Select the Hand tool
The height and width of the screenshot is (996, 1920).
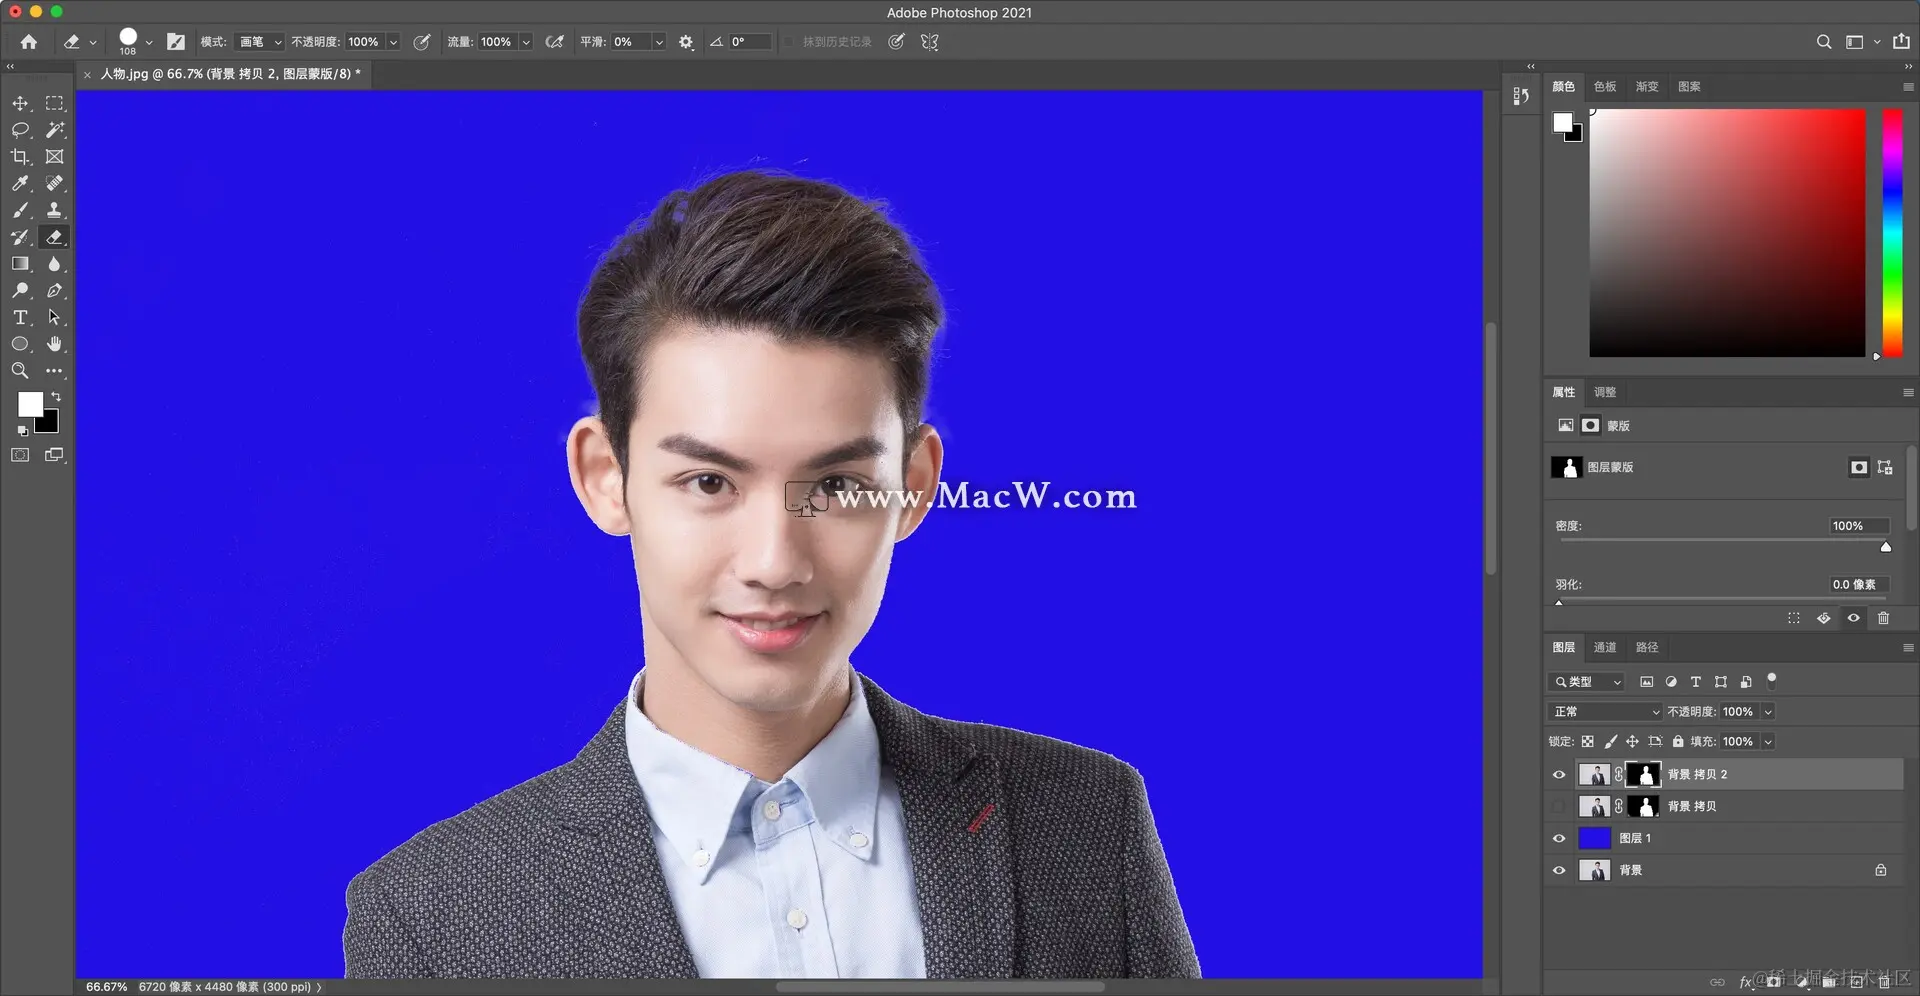point(54,344)
